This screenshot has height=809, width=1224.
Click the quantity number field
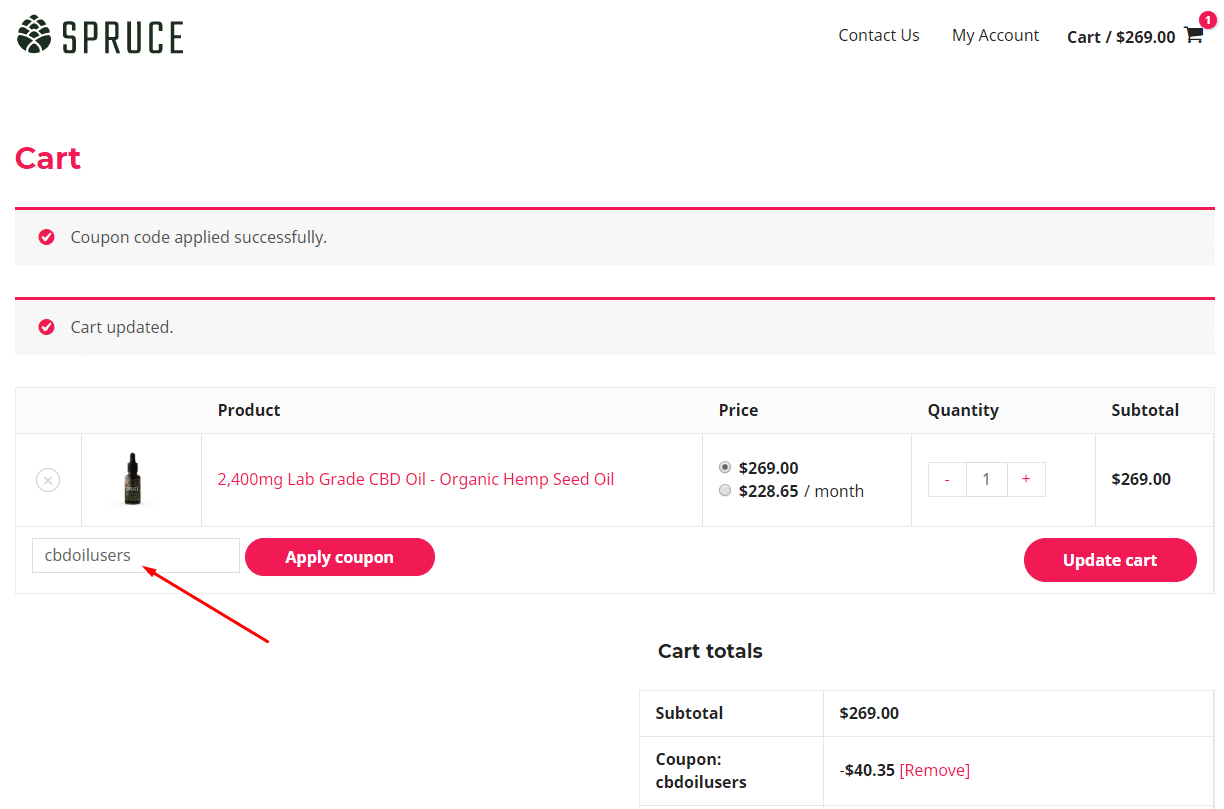point(986,480)
